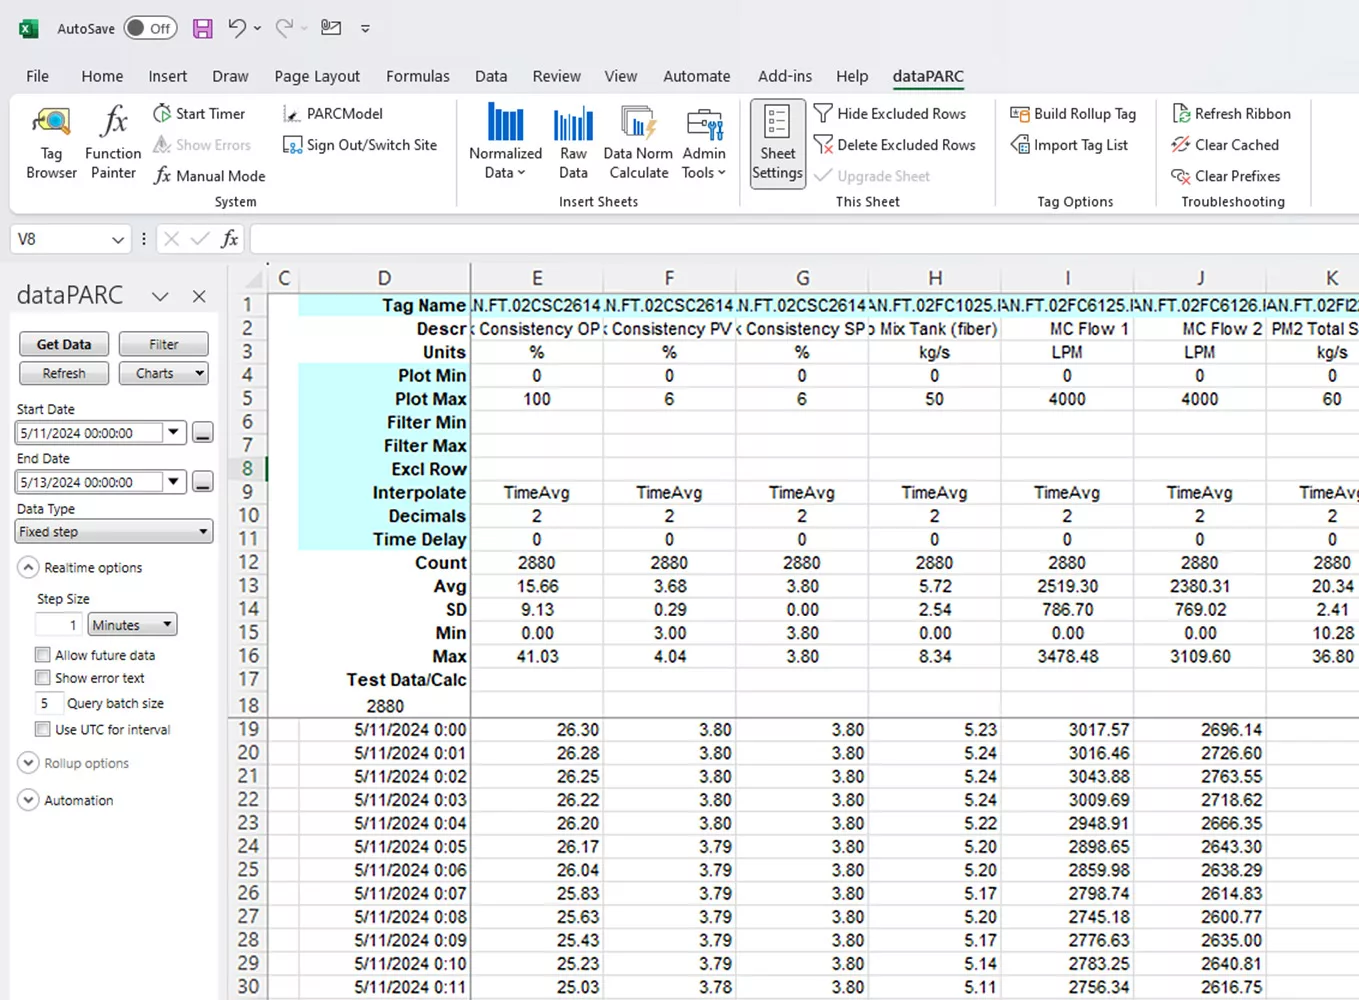
Task: Open the File tab
Action: tap(37, 76)
